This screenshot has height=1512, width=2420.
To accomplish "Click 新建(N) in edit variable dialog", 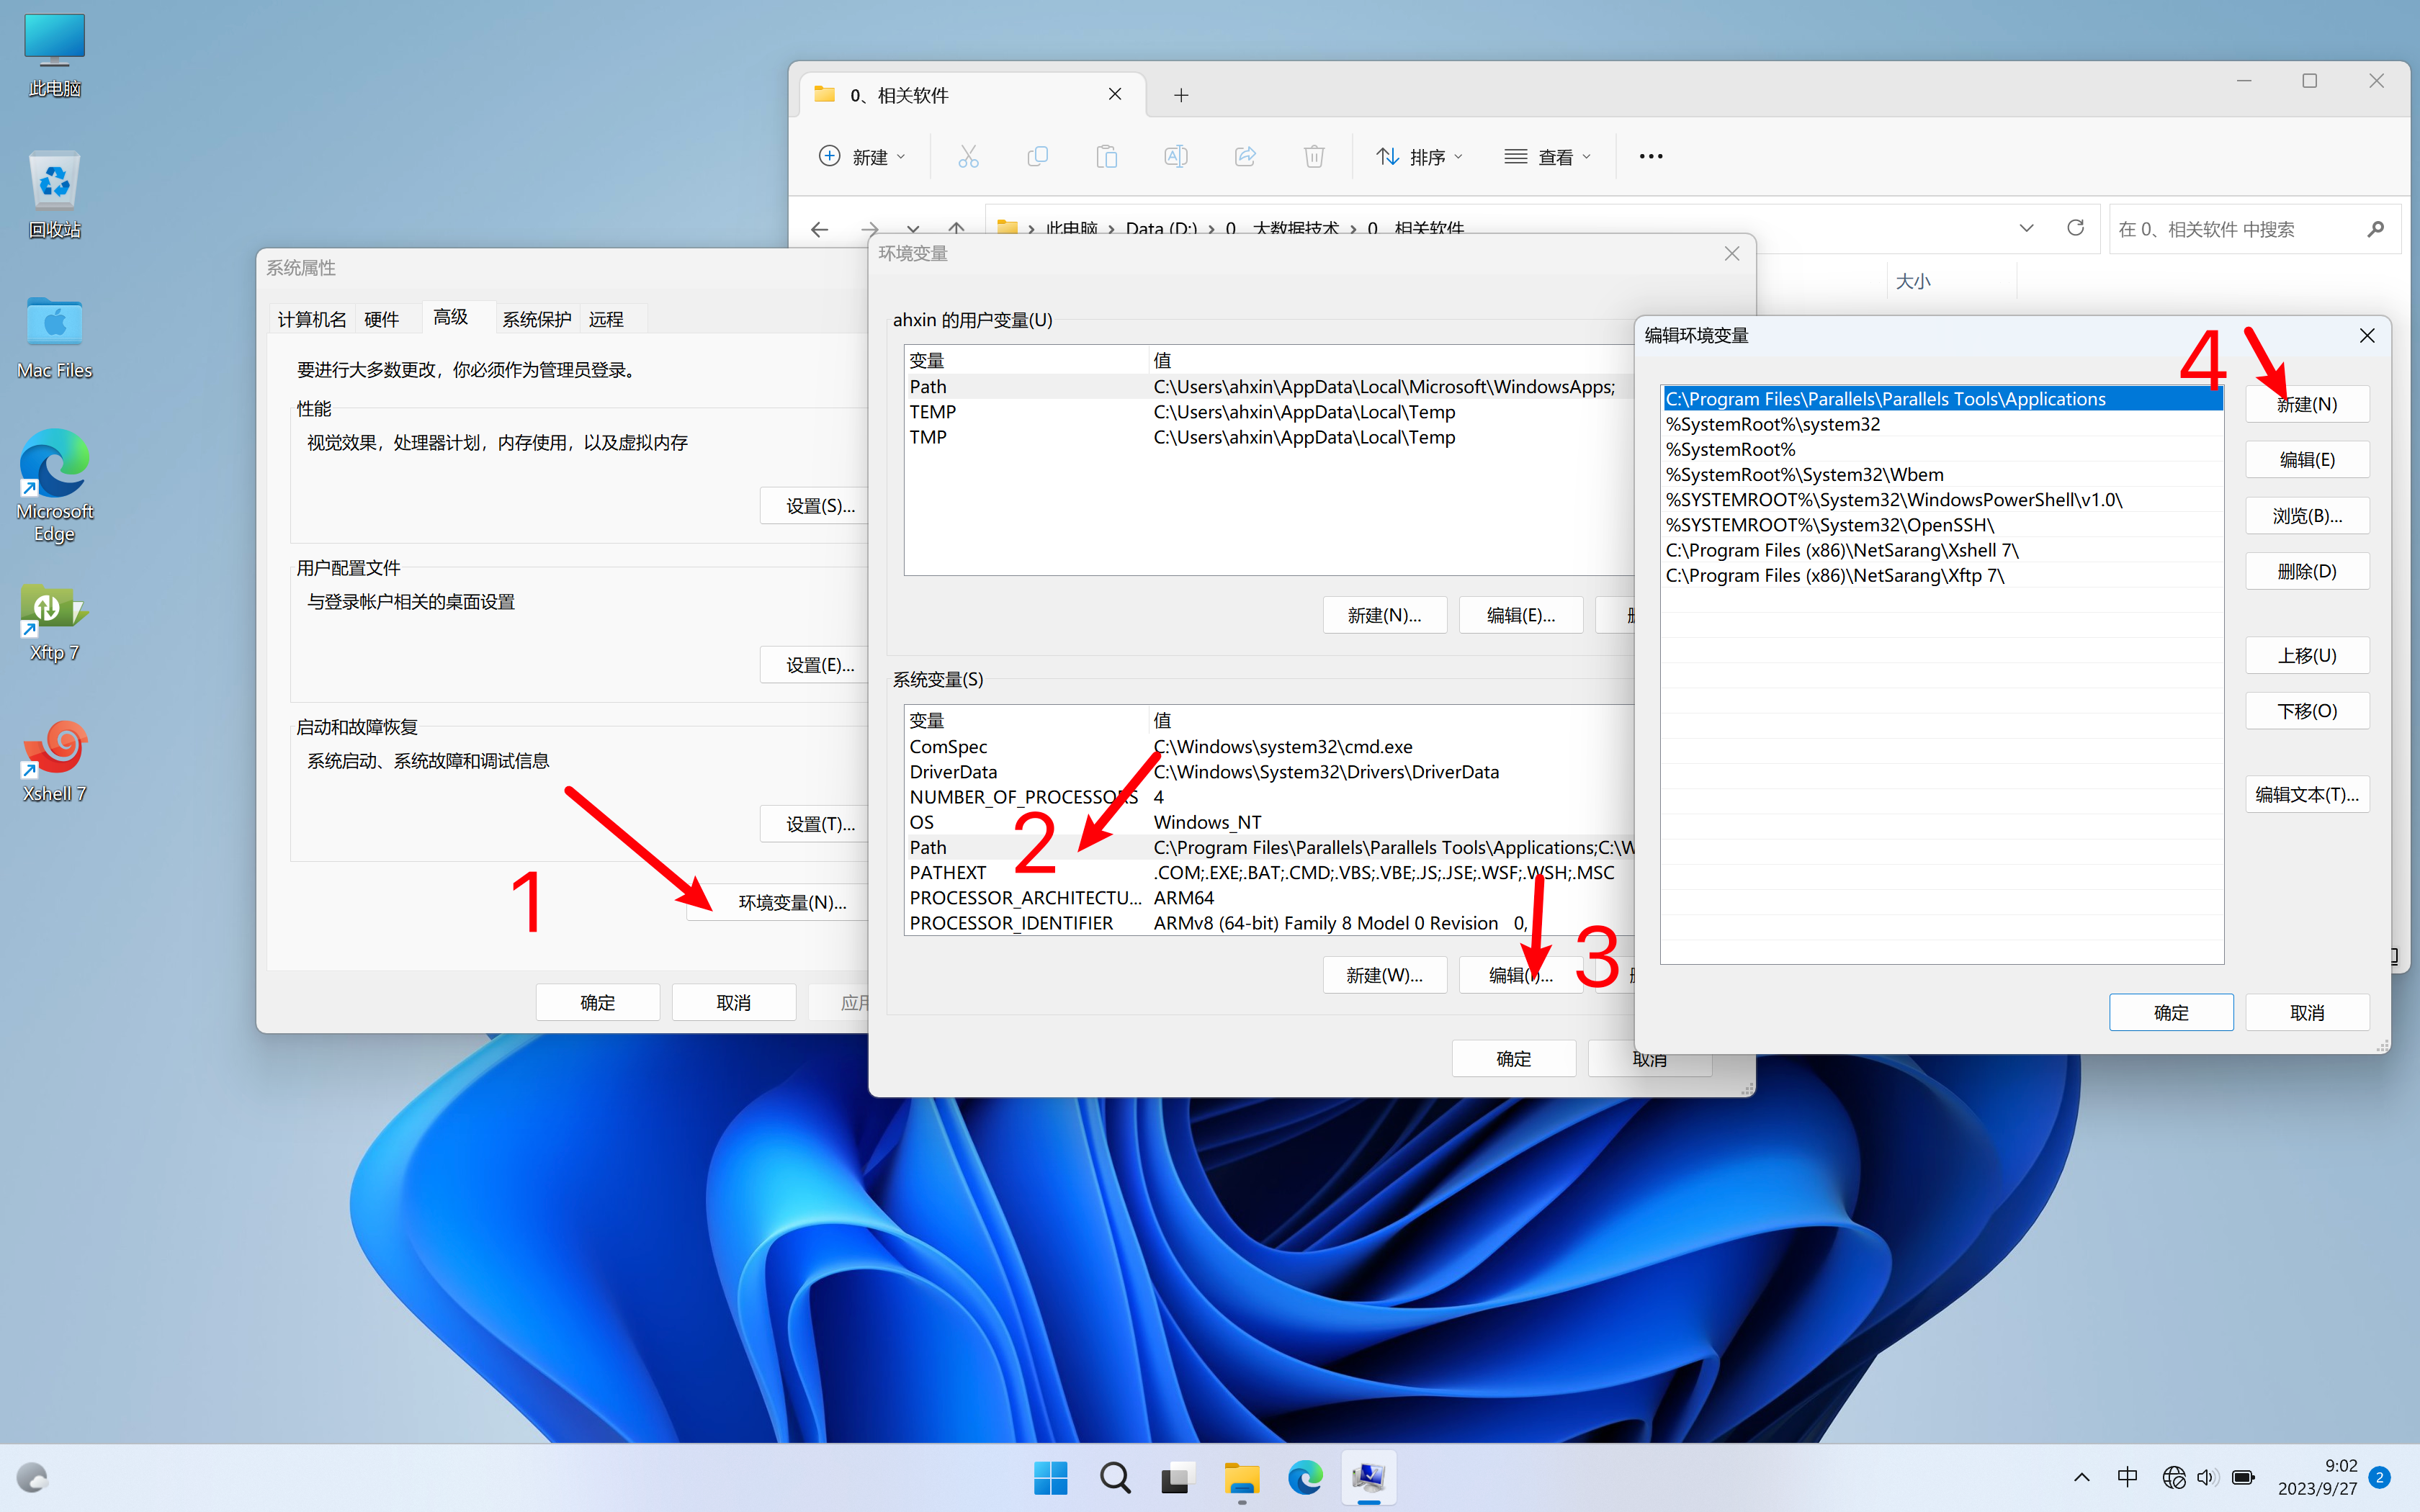I will coord(2306,404).
